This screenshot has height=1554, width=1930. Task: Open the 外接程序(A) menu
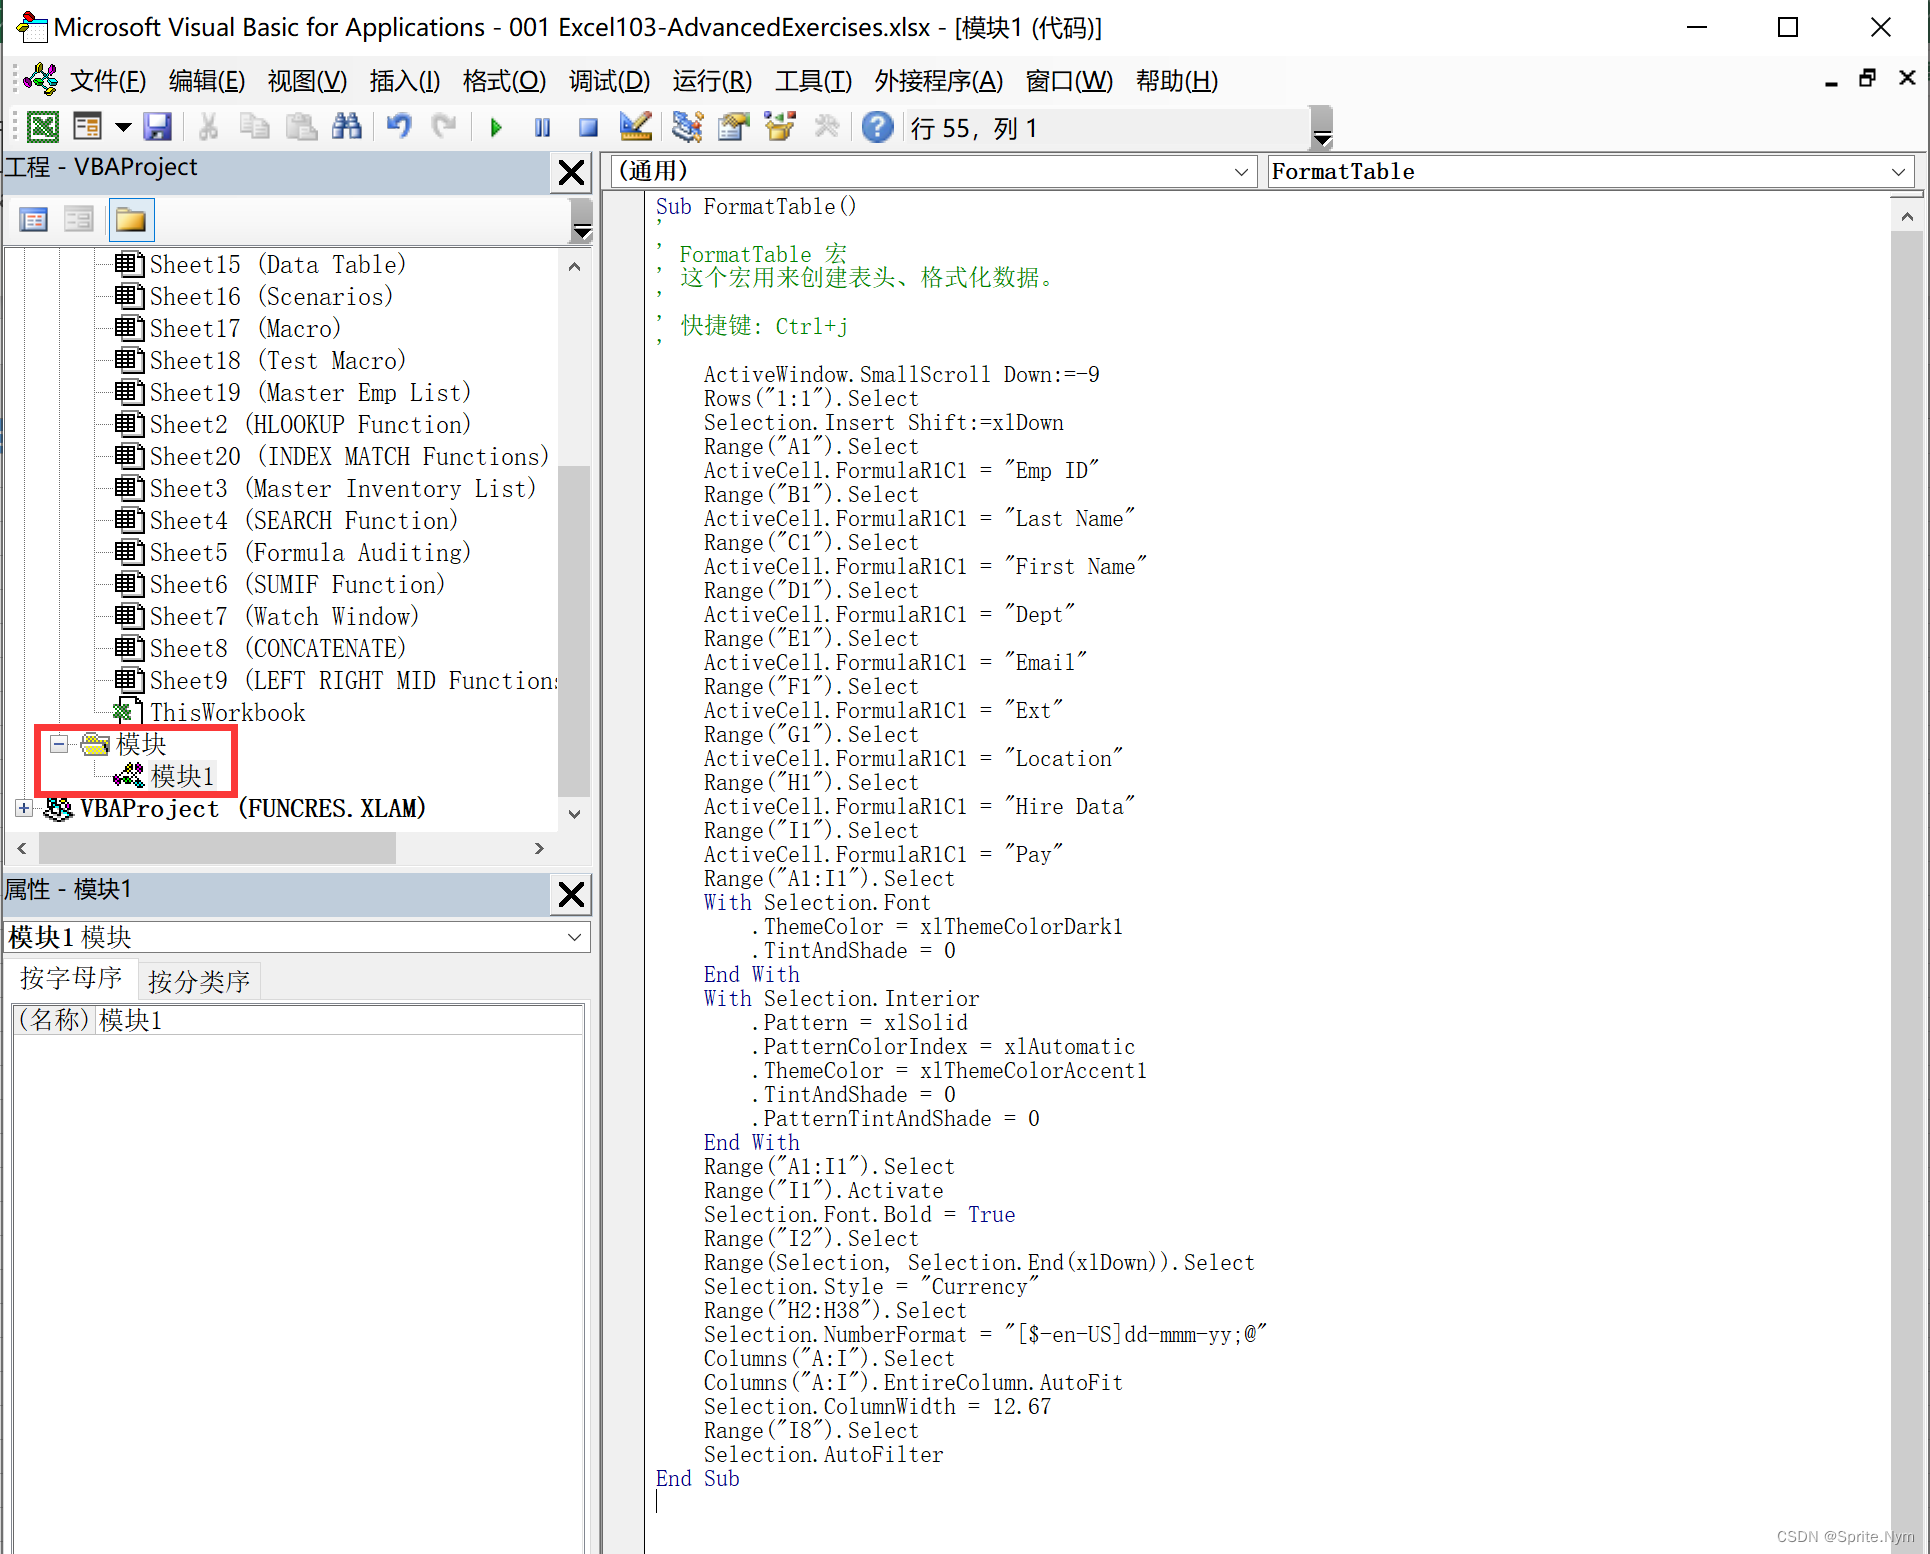[x=938, y=81]
